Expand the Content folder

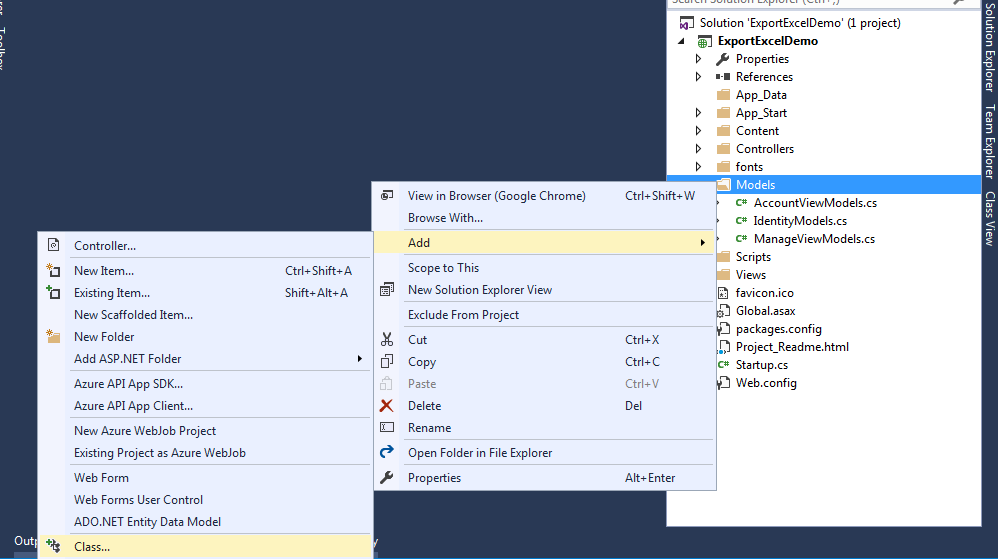click(x=699, y=131)
